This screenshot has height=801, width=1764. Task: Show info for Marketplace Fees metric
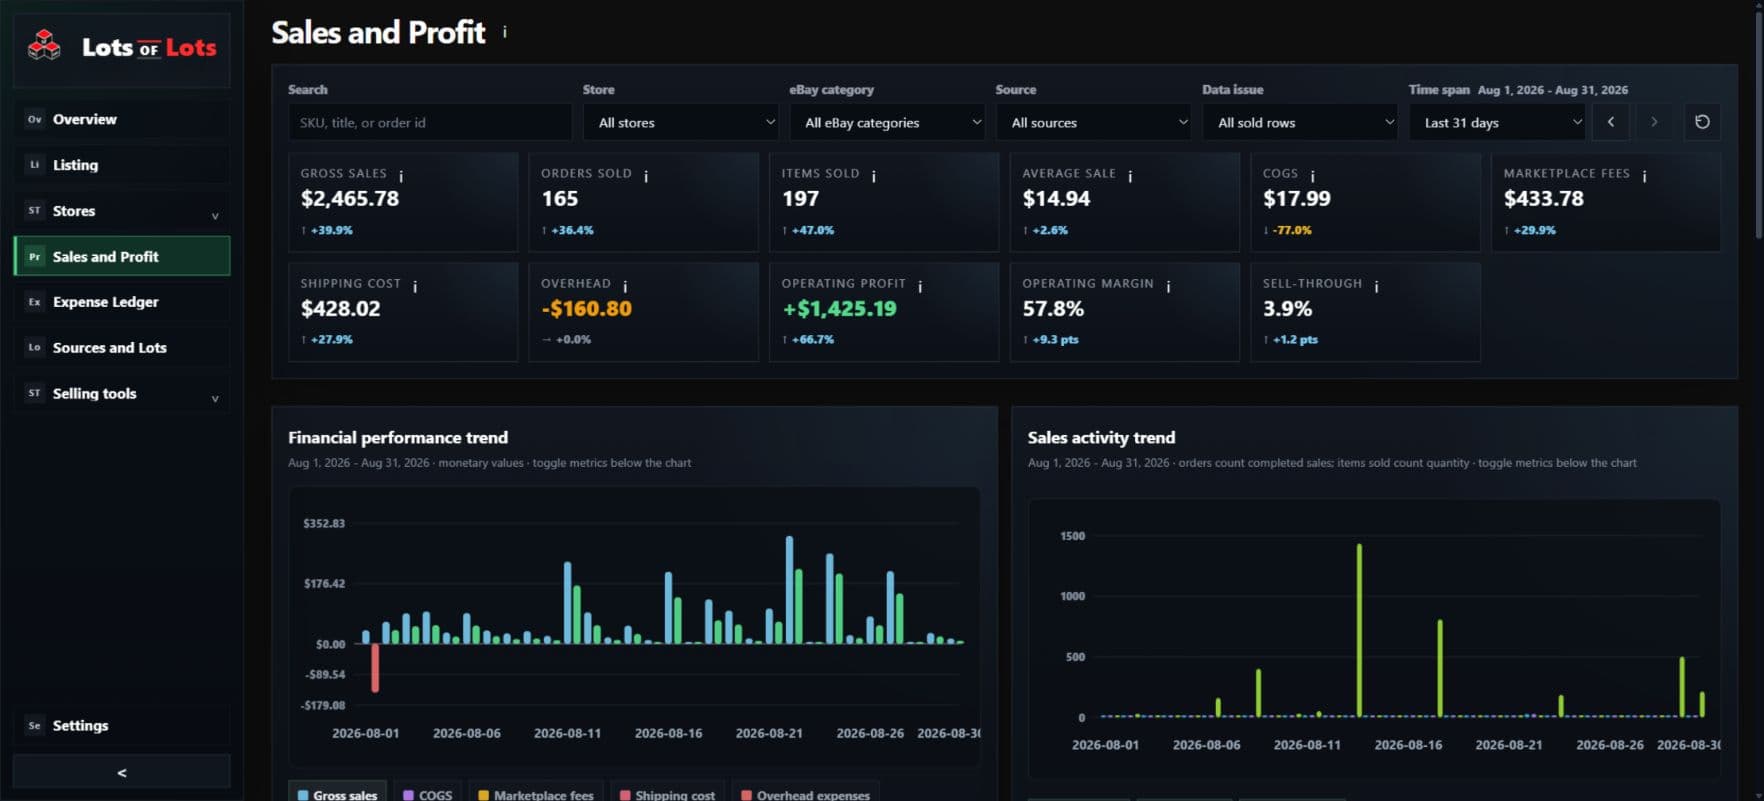click(x=1644, y=176)
